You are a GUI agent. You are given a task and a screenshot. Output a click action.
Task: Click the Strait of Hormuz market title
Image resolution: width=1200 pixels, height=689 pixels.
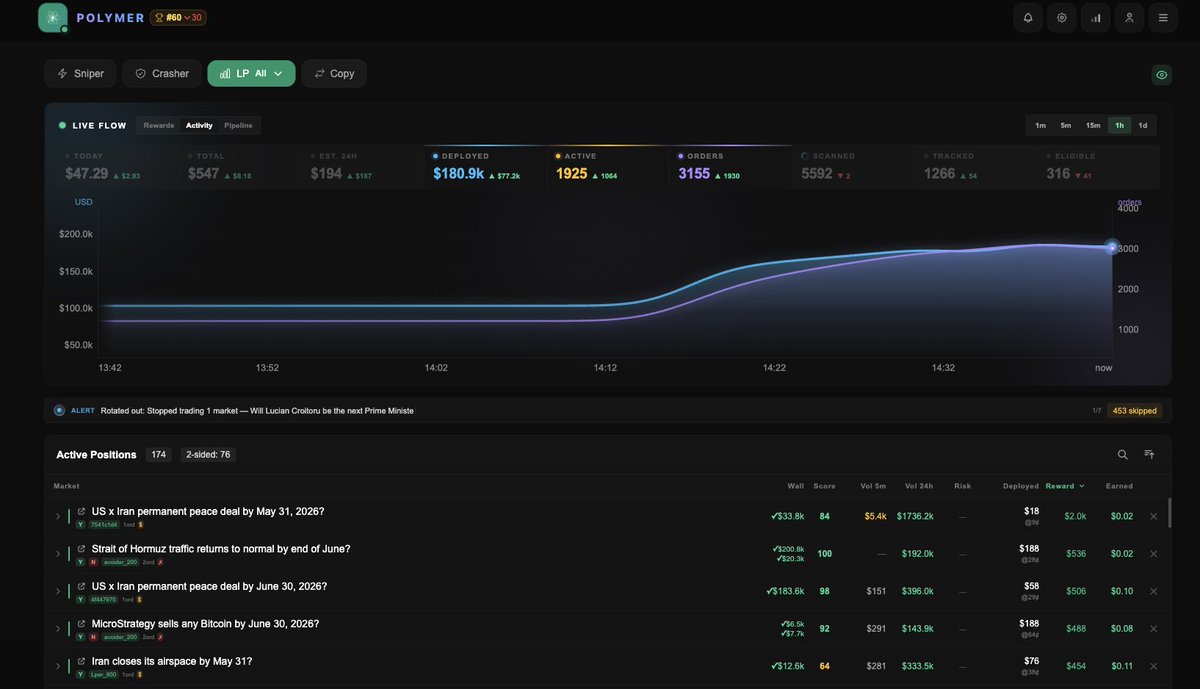[221, 549]
